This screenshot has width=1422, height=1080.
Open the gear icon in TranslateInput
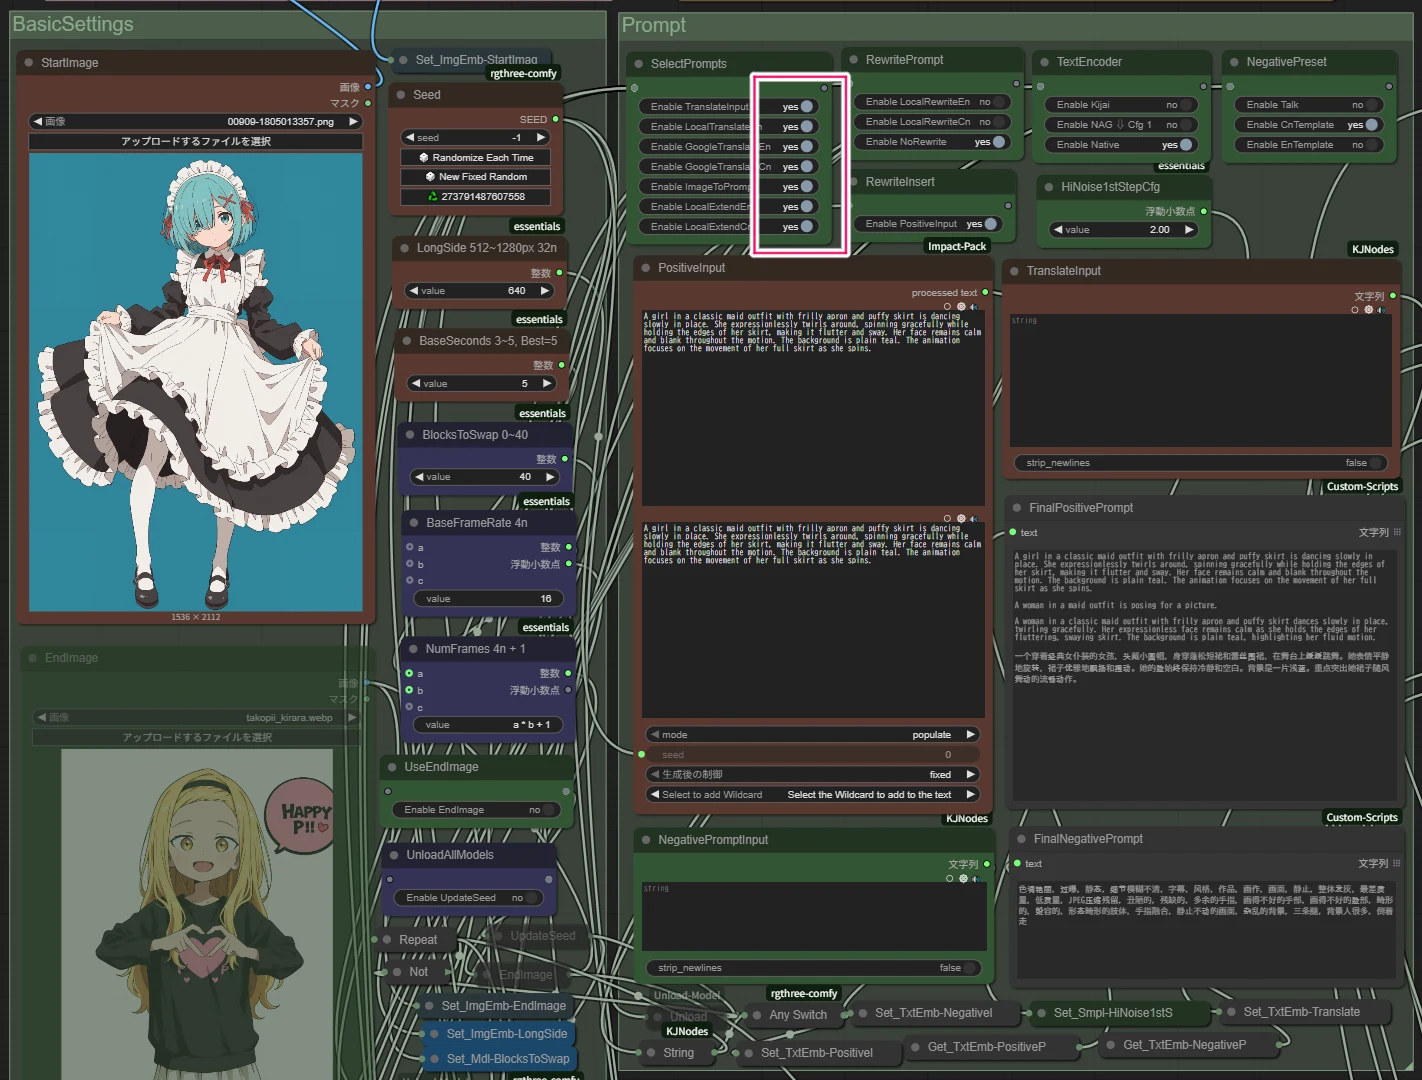coord(1369,310)
